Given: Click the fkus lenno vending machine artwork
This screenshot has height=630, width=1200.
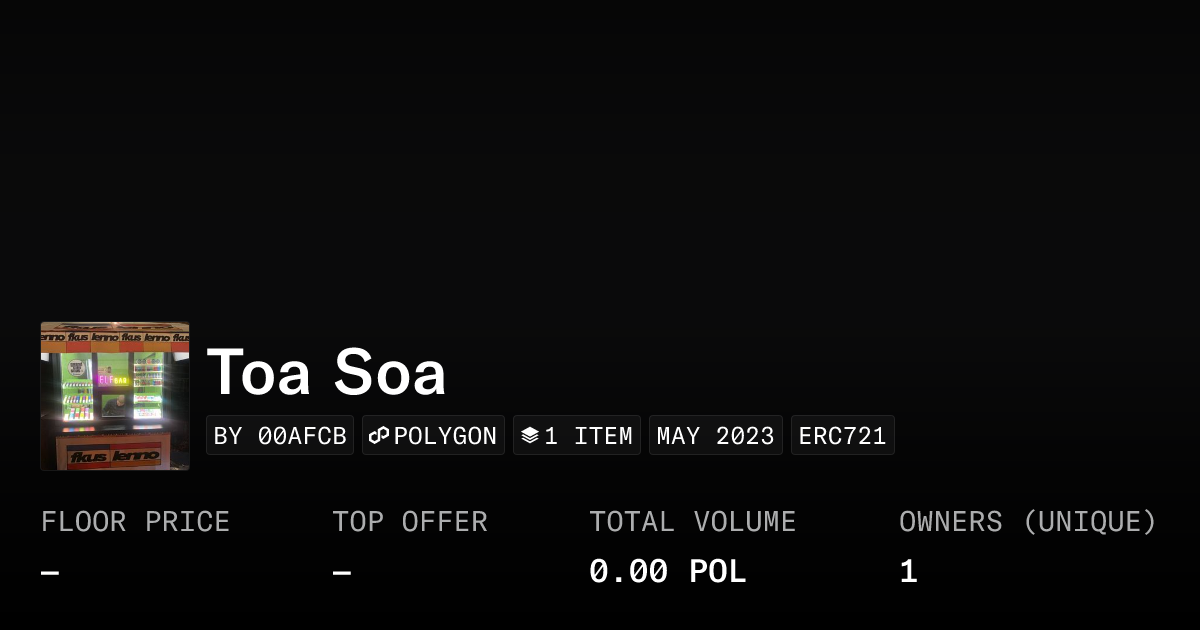Looking at the screenshot, I should tap(115, 396).
